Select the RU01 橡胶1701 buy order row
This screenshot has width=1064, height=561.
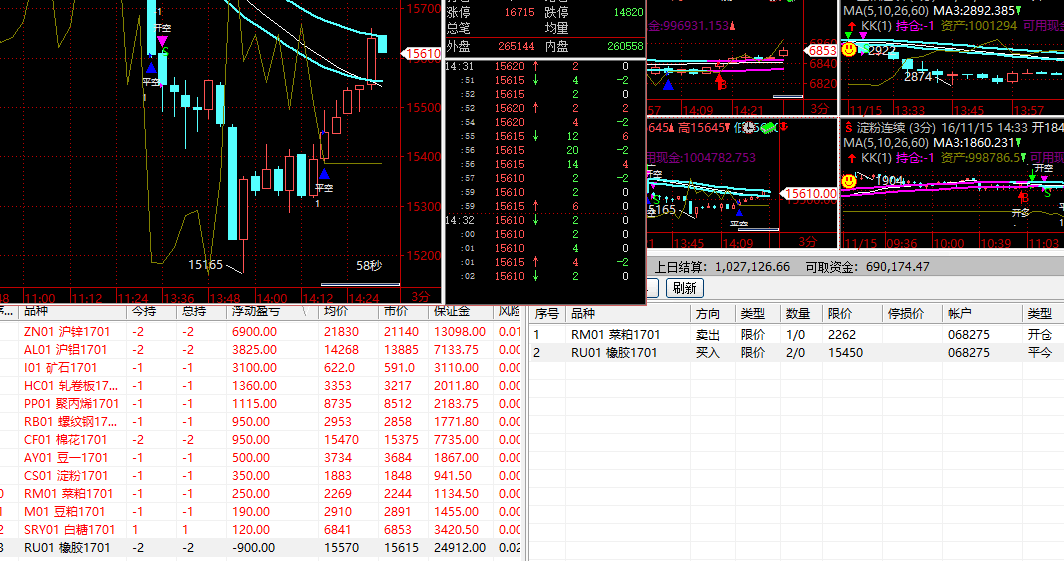(x=615, y=353)
